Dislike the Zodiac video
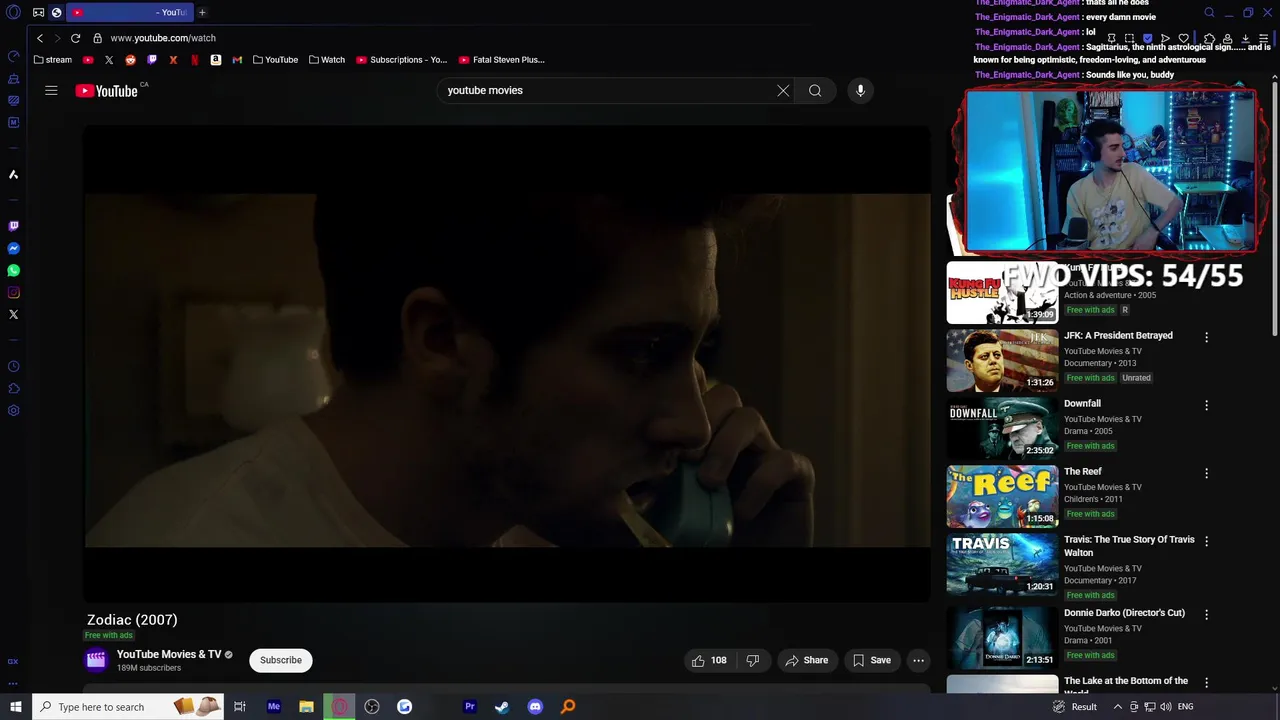The height and width of the screenshot is (720, 1280). click(753, 660)
